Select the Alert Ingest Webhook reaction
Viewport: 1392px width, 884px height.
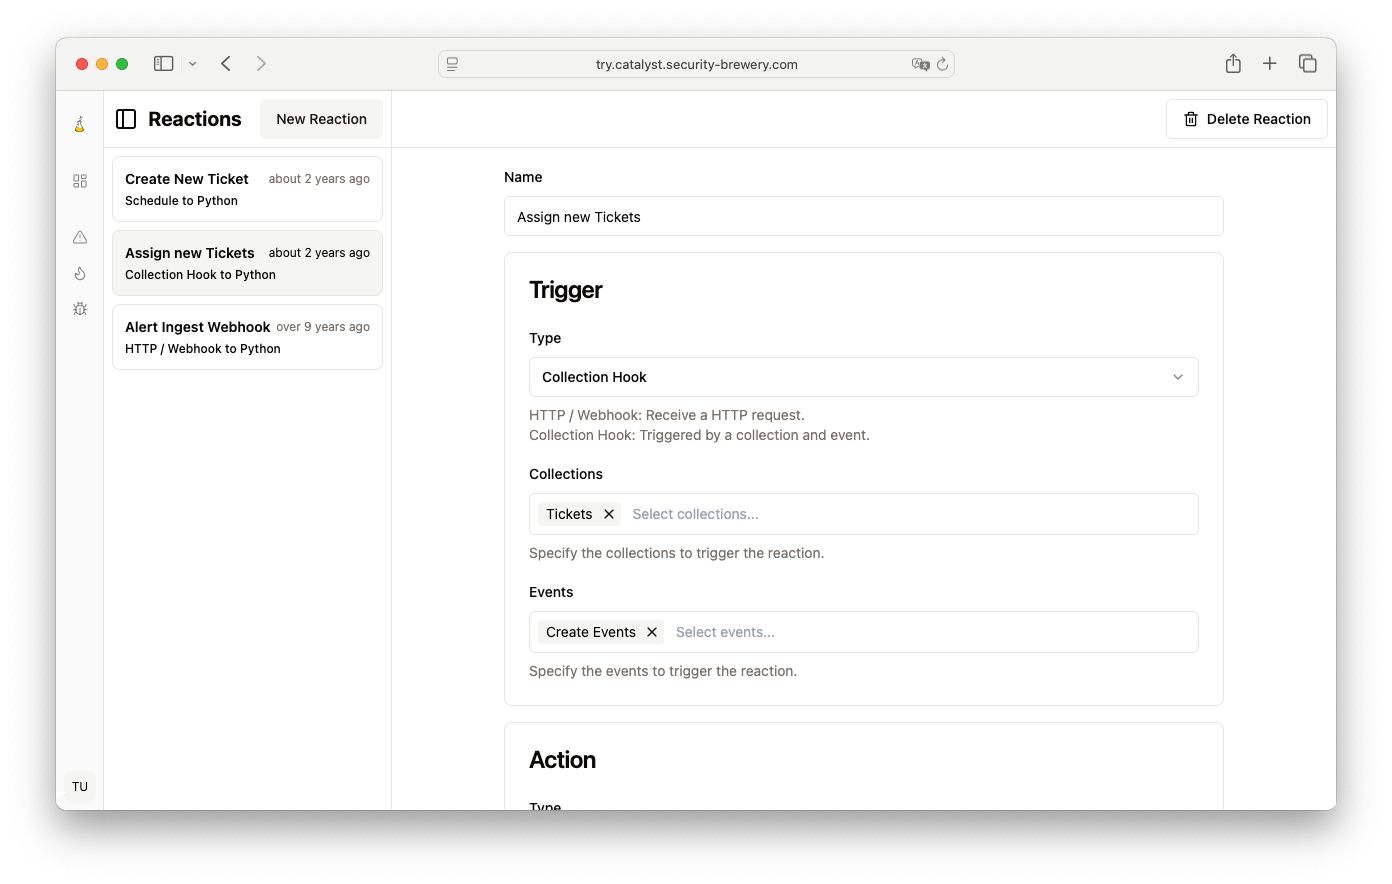tap(247, 337)
